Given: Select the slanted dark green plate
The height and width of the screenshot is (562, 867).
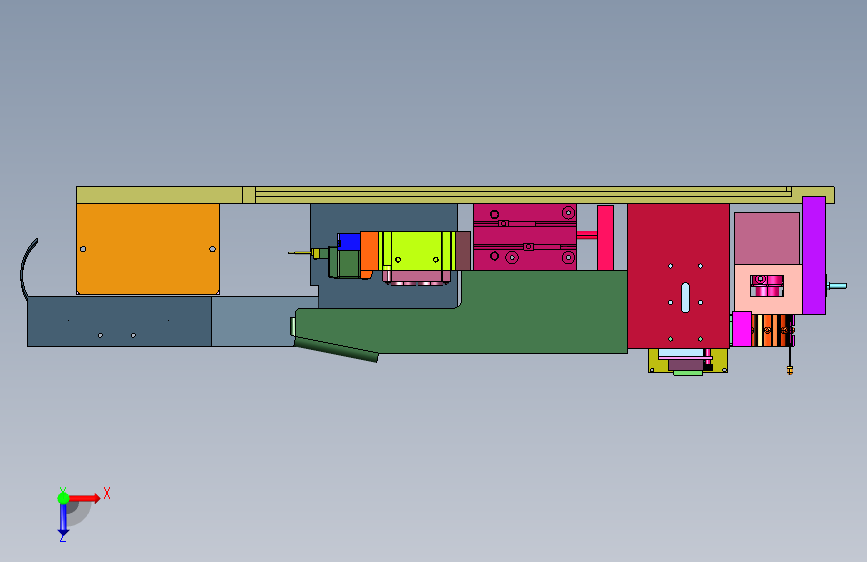Looking at the screenshot, I should (x=336, y=349).
